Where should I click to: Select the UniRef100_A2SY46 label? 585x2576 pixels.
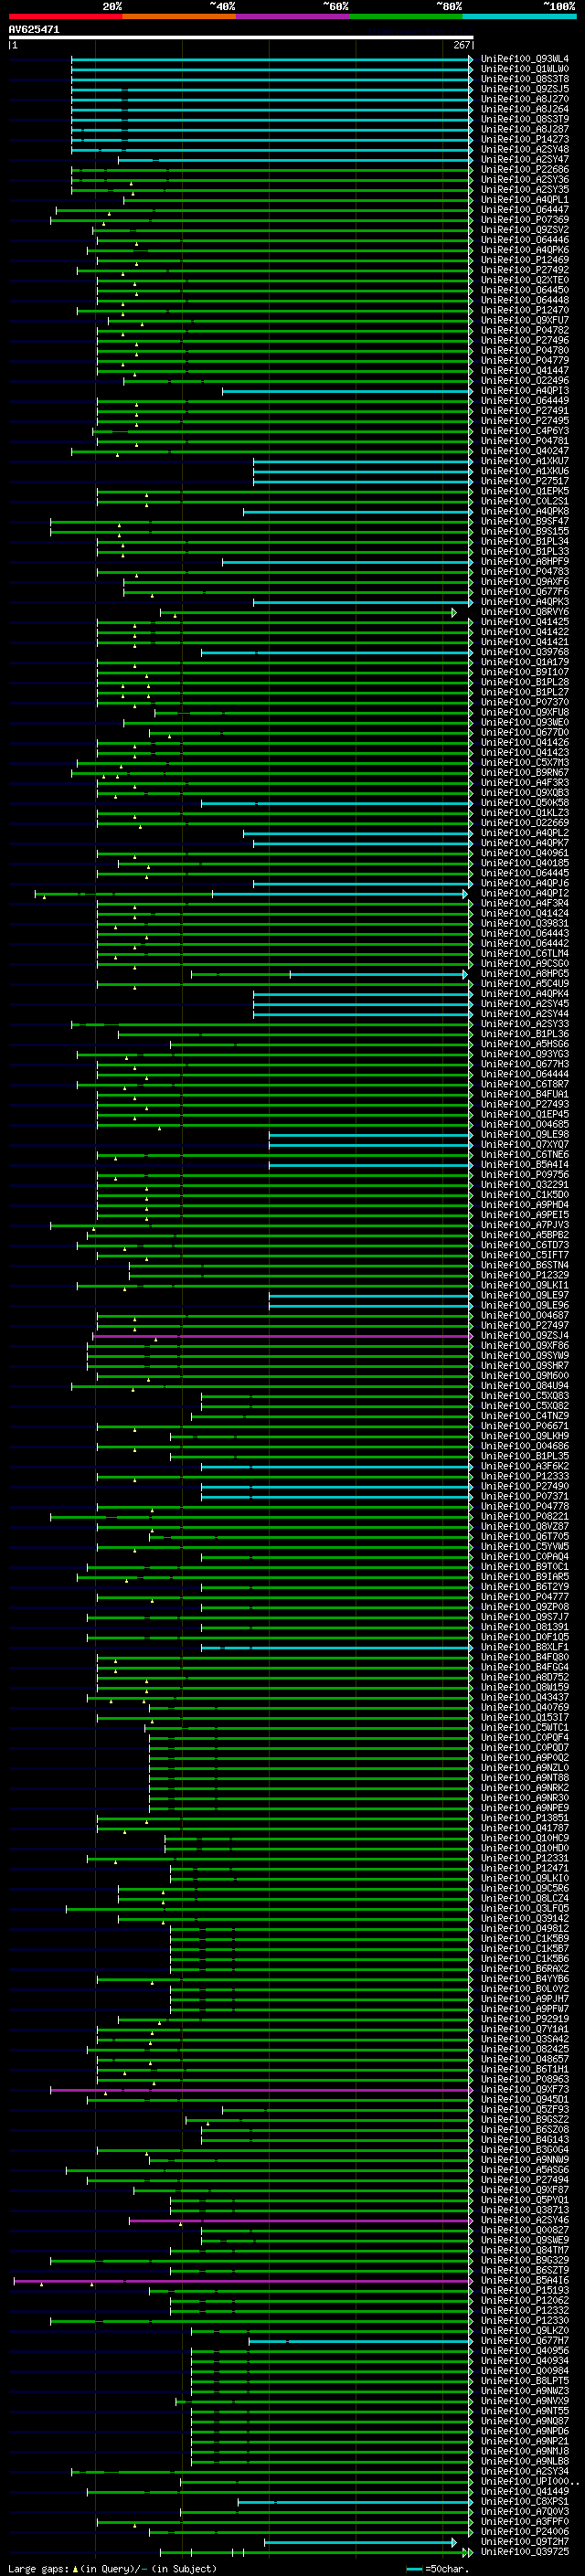pyautogui.click(x=525, y=2220)
